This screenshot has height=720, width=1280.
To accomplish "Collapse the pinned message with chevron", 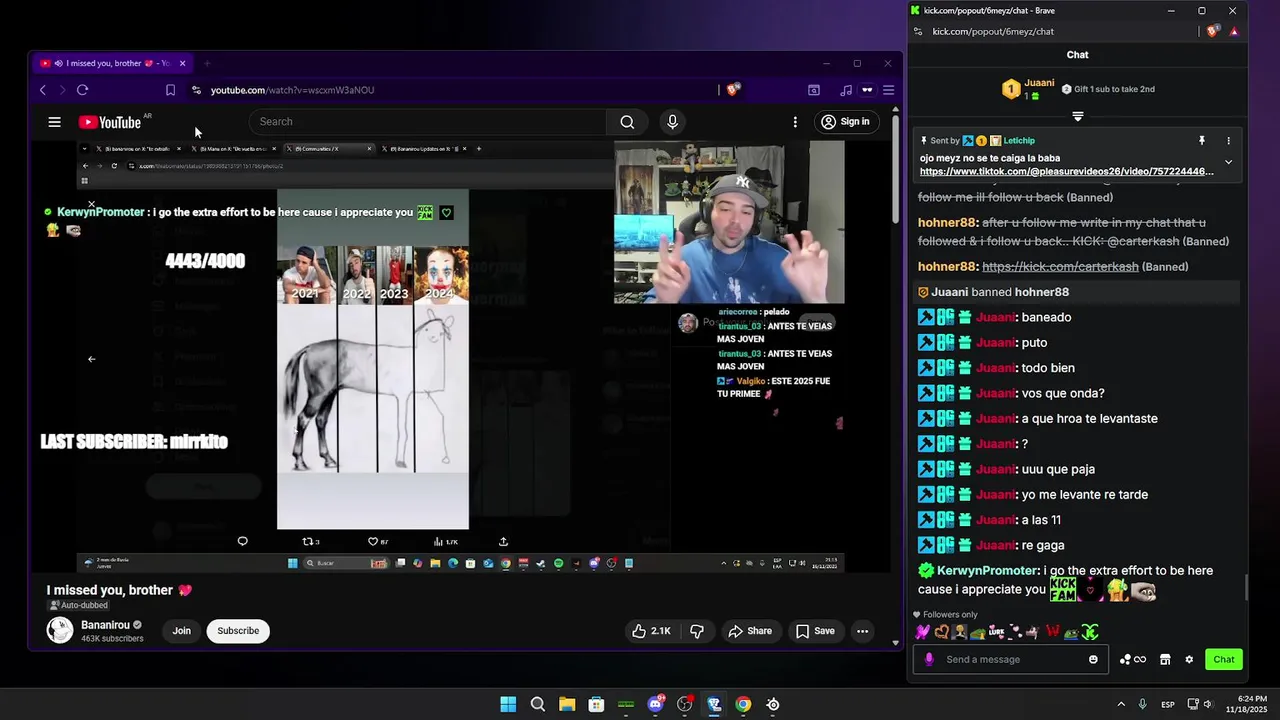I will (x=1229, y=162).
